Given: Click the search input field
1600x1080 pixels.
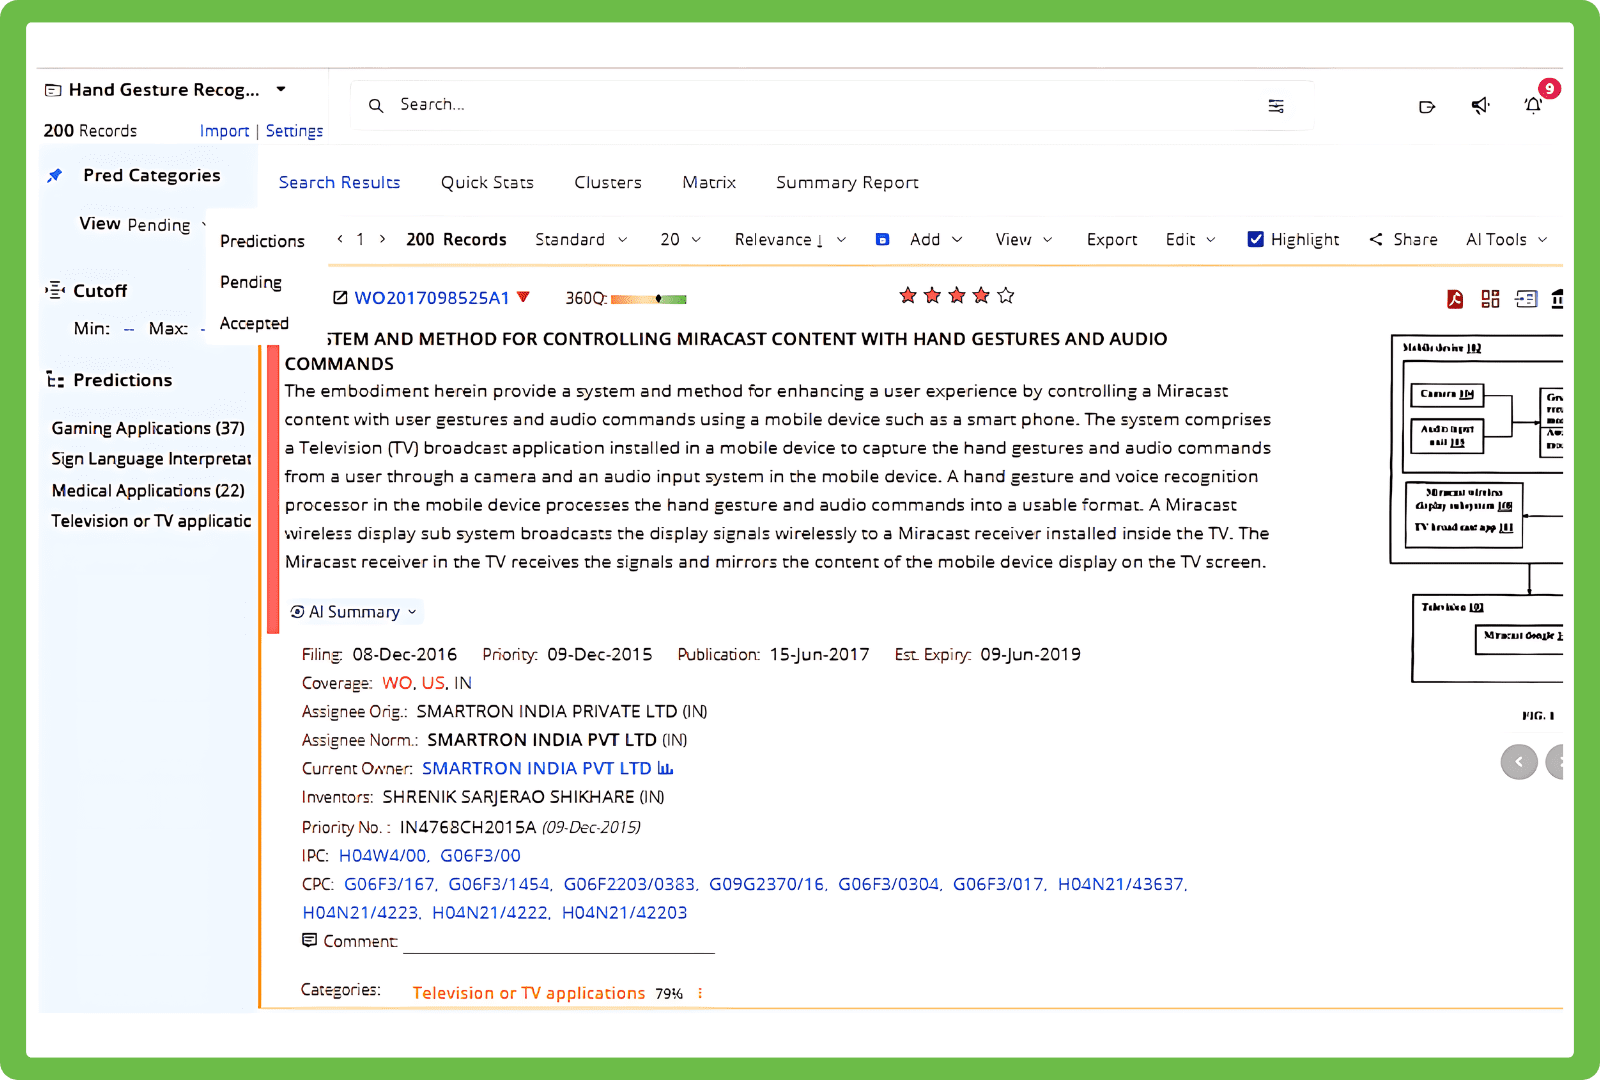Looking at the screenshot, I should (x=830, y=105).
